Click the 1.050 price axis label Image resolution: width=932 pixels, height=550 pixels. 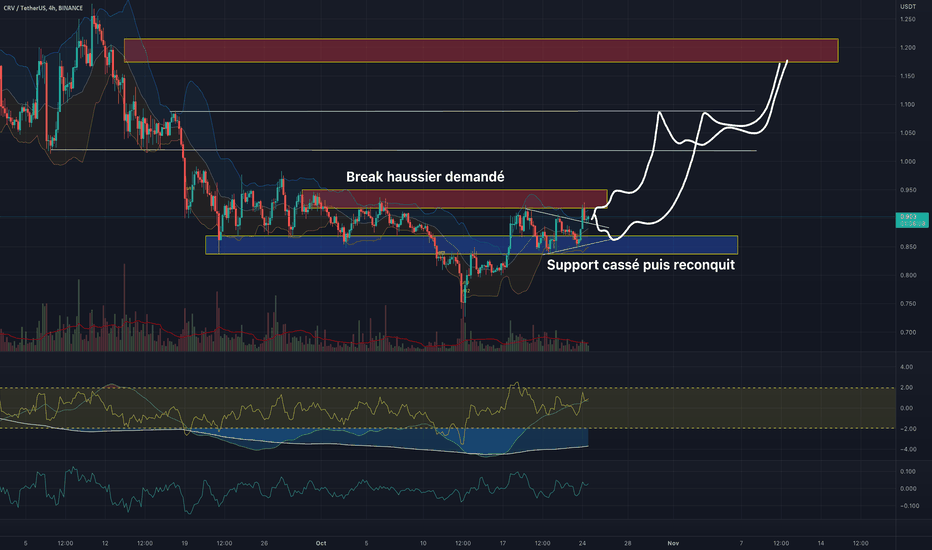(x=908, y=133)
